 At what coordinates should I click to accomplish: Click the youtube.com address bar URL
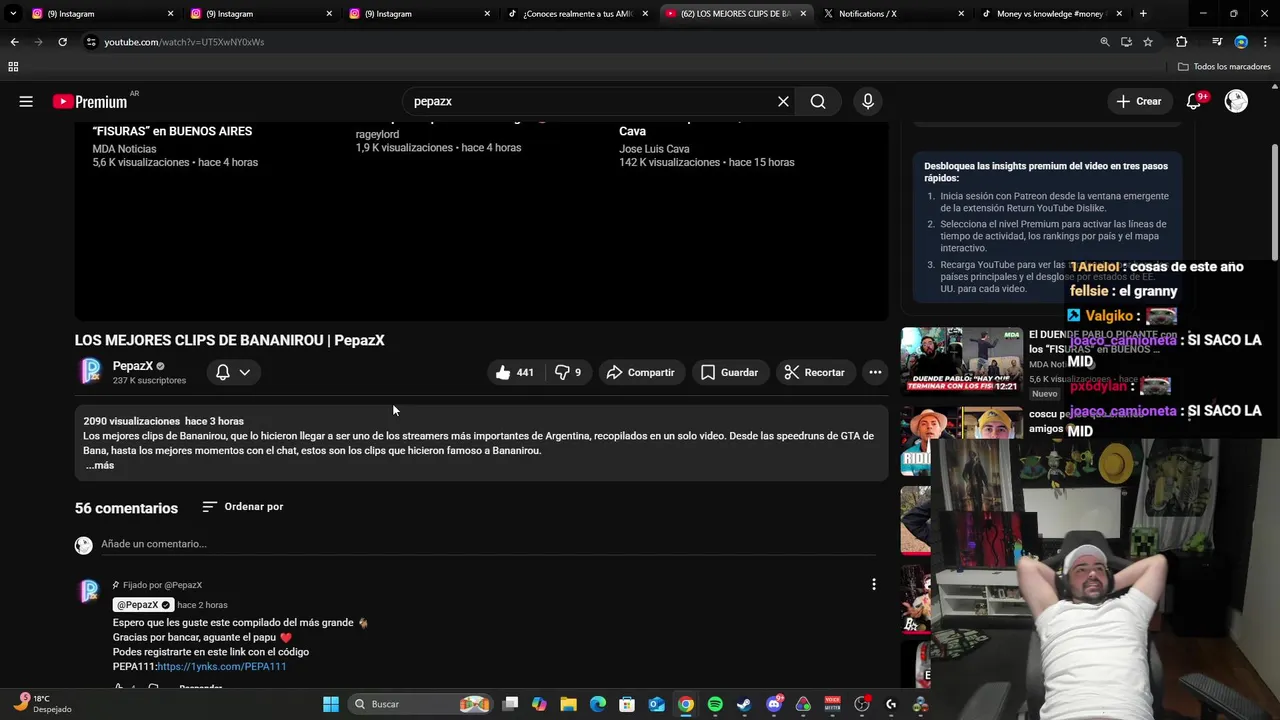point(184,42)
